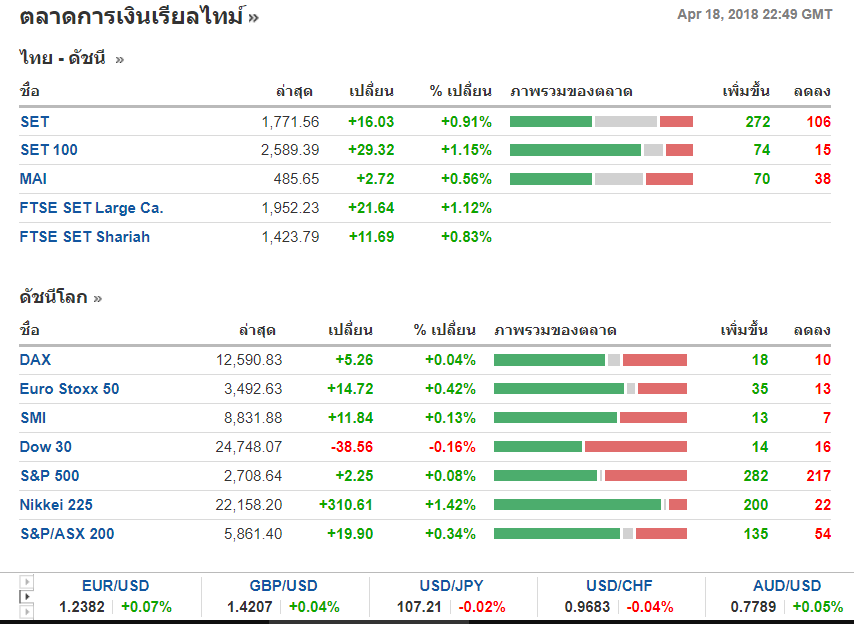Open the FTSE SET Shariah link

[x=85, y=237]
